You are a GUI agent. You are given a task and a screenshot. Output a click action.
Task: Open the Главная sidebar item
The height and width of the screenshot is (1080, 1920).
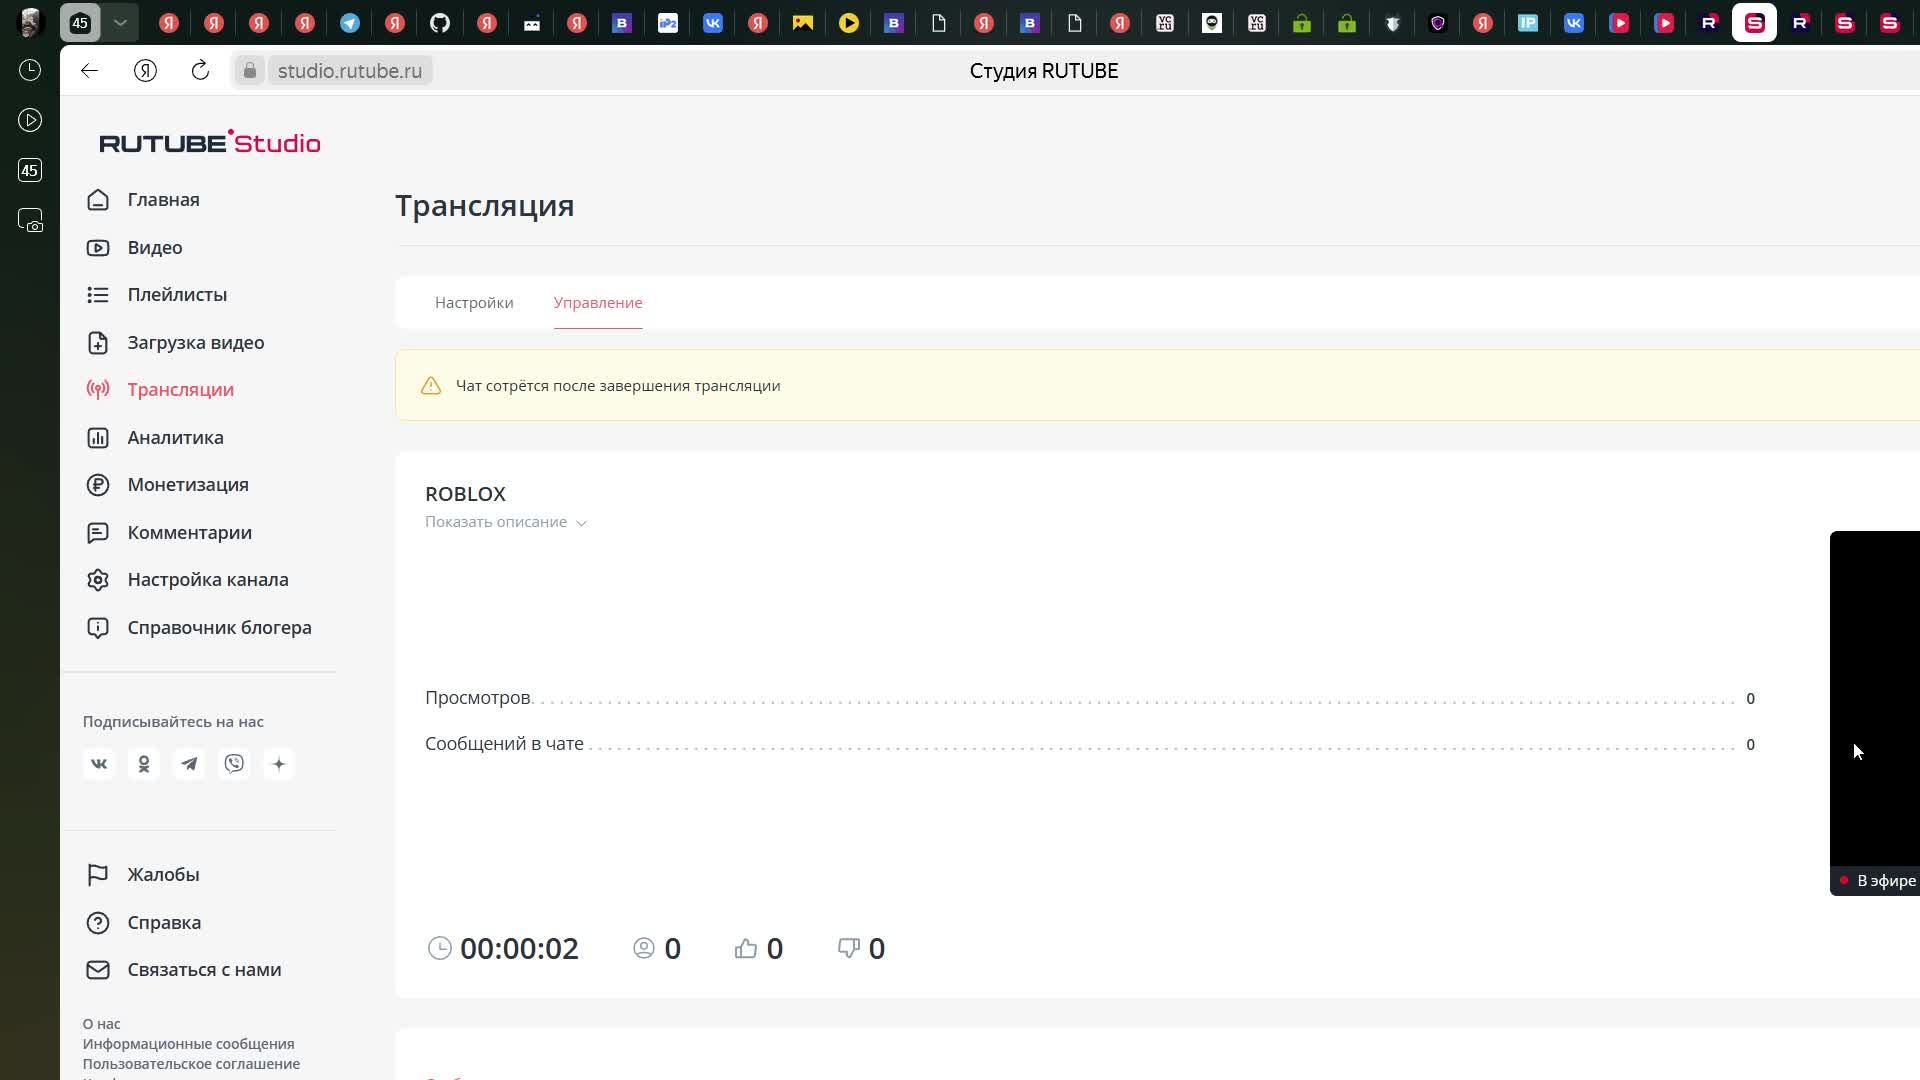(x=163, y=200)
